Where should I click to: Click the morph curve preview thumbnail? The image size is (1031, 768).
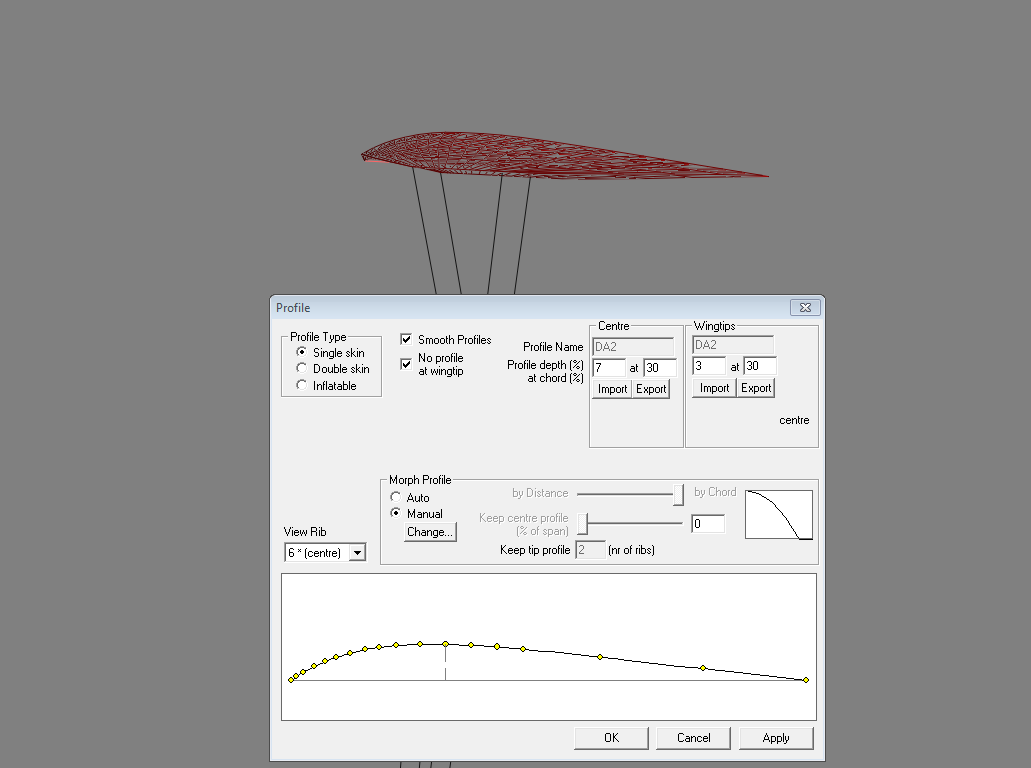(778, 515)
